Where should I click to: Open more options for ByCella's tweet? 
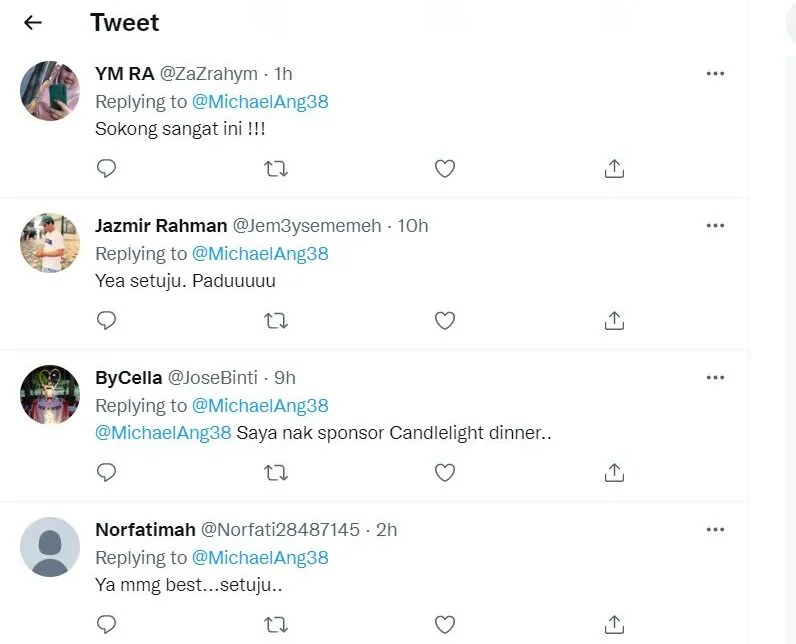[x=715, y=378]
